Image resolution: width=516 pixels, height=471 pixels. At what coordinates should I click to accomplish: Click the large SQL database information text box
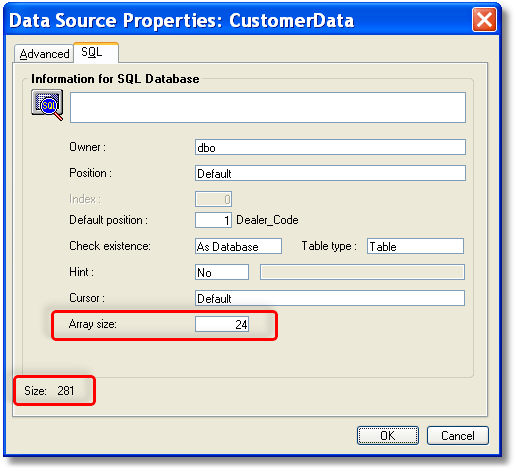268,107
